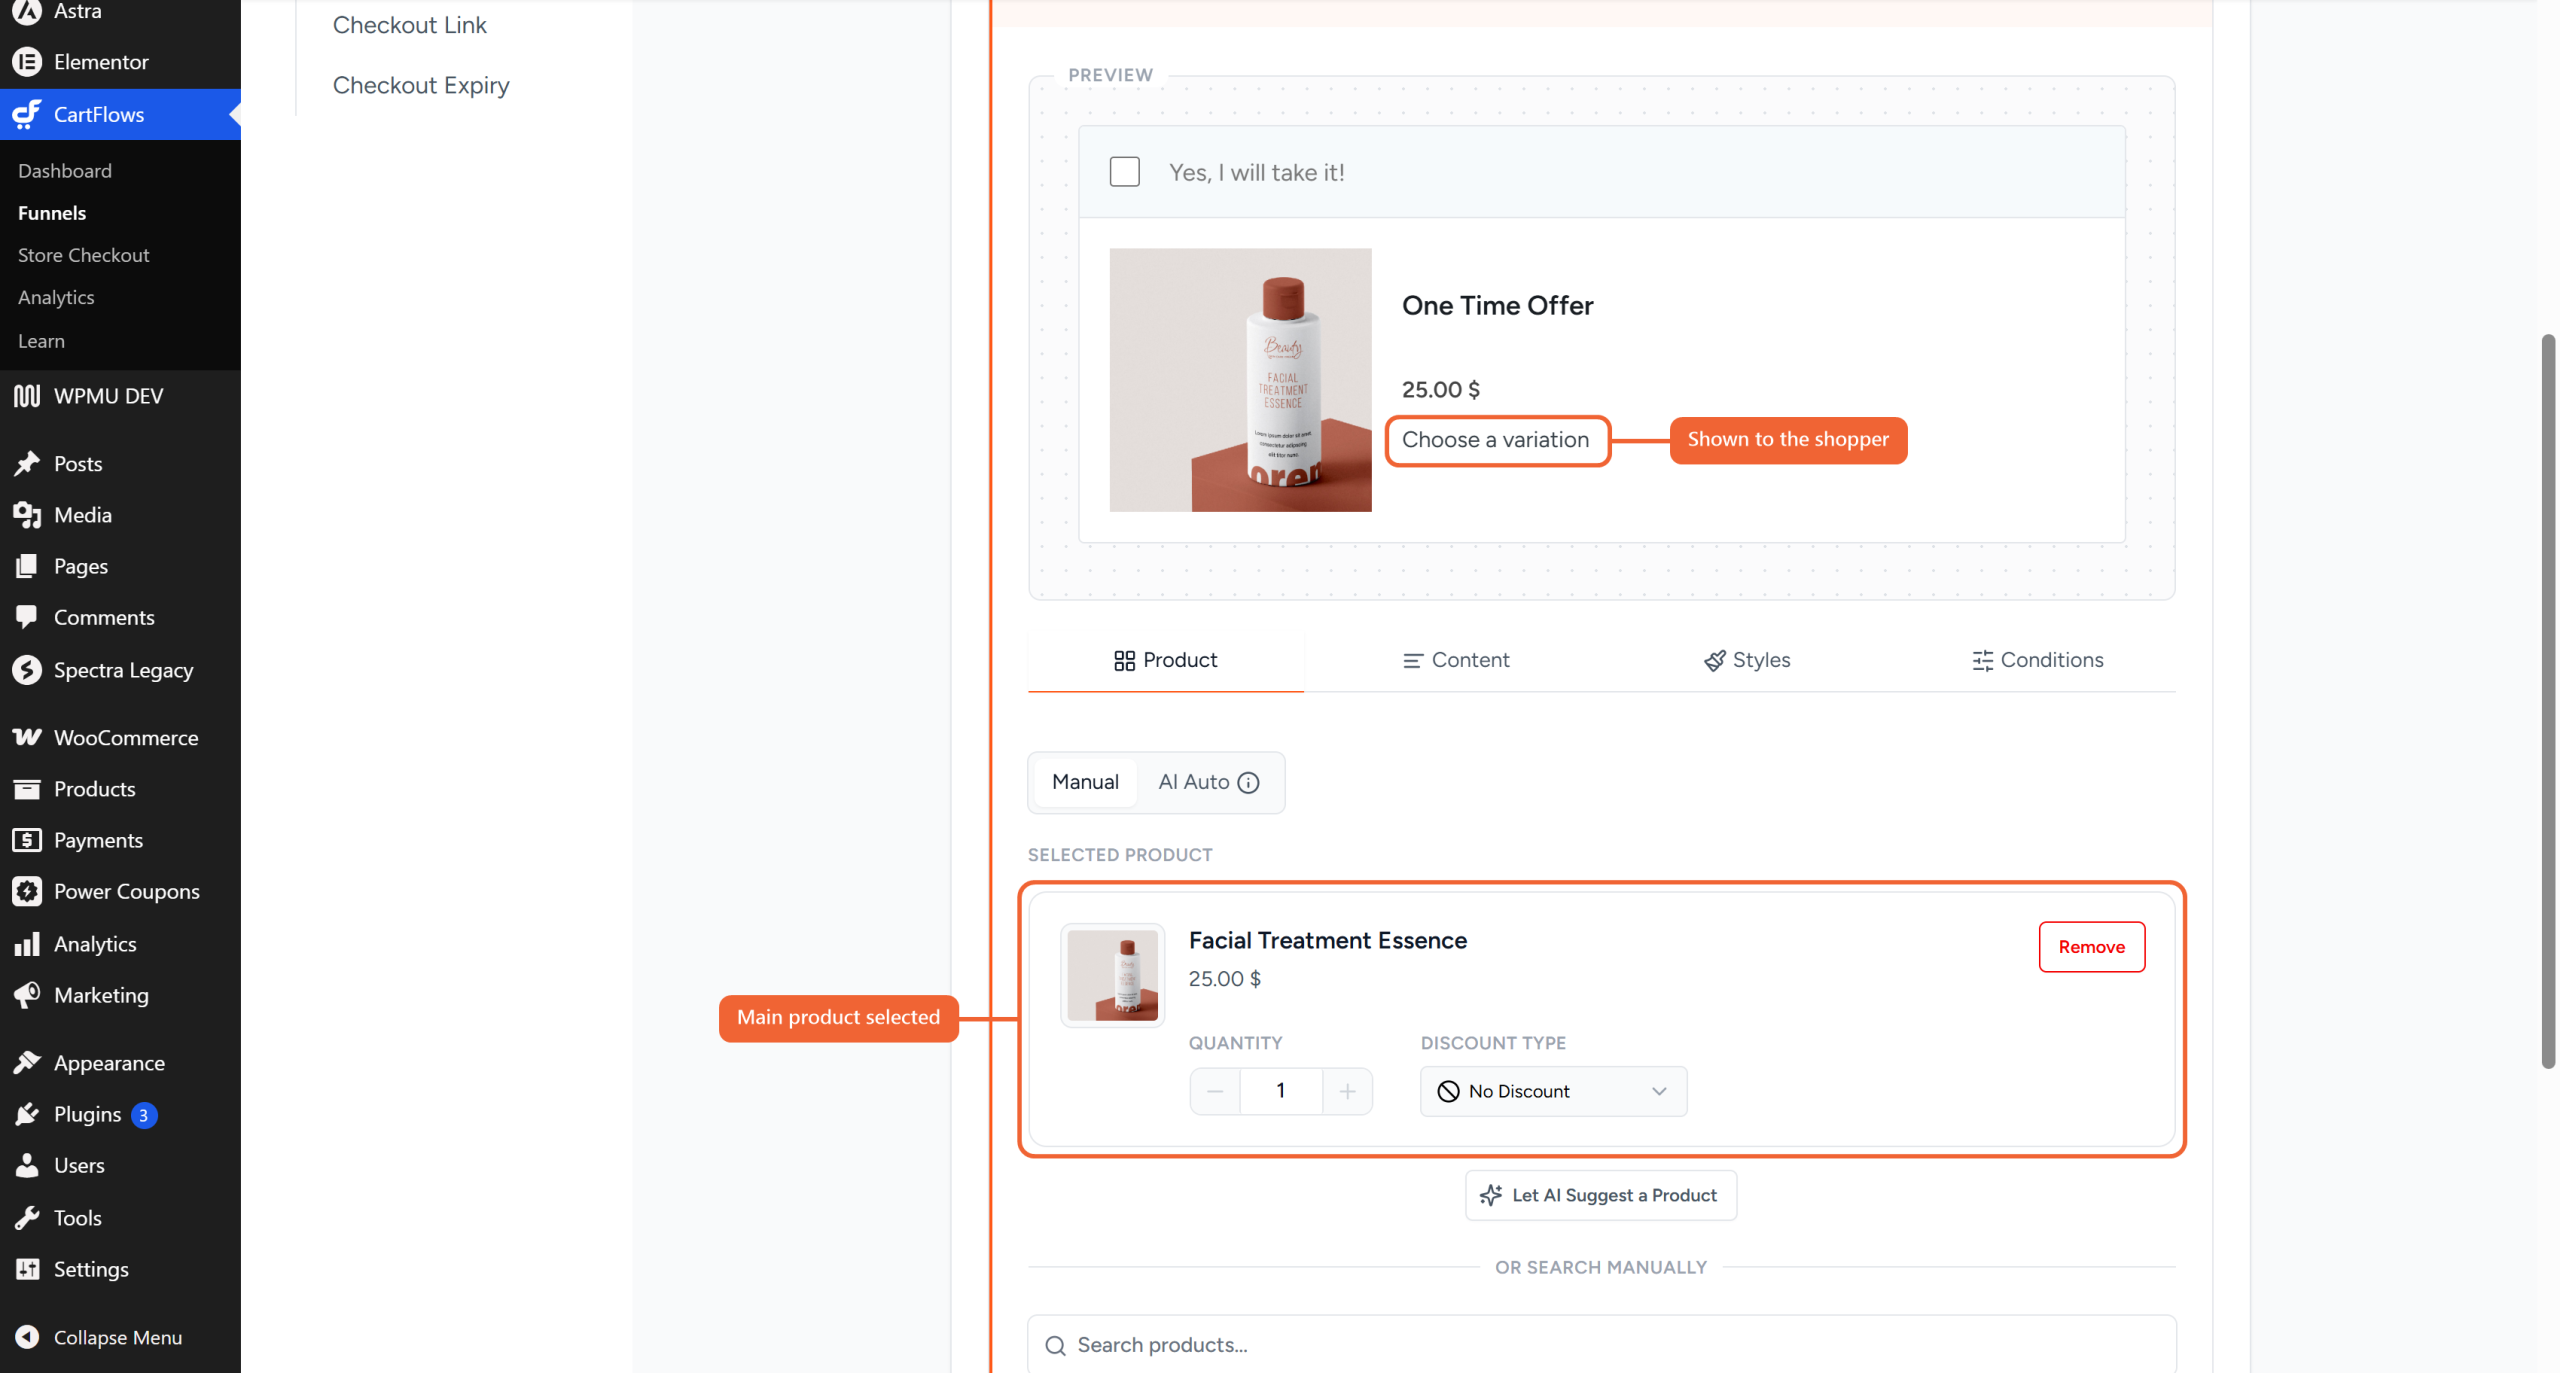This screenshot has width=2560, height=1373.
Task: Open the Users menu item
Action: pos(79,1165)
